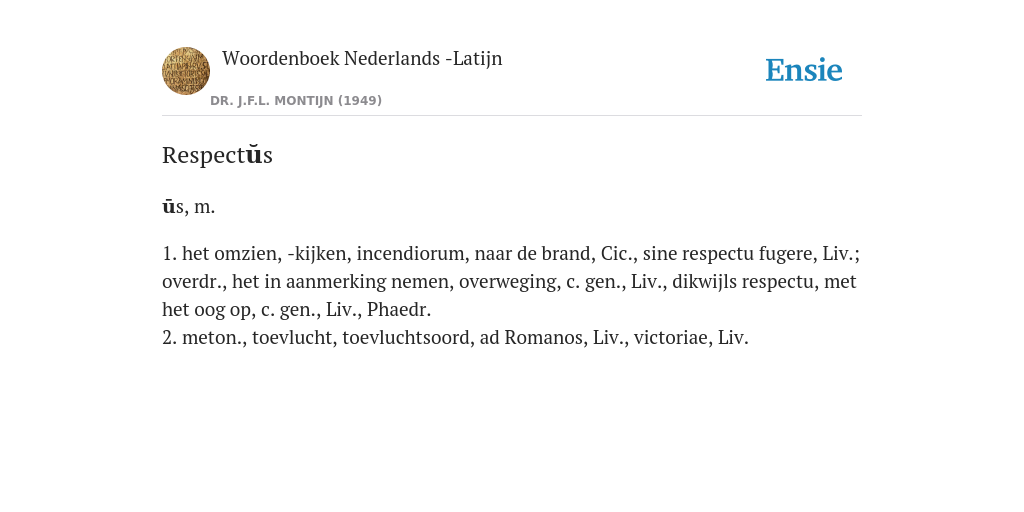This screenshot has height=512, width=1024.
Task: Click the "Phaedr." source abbreviation
Action: tap(398, 310)
